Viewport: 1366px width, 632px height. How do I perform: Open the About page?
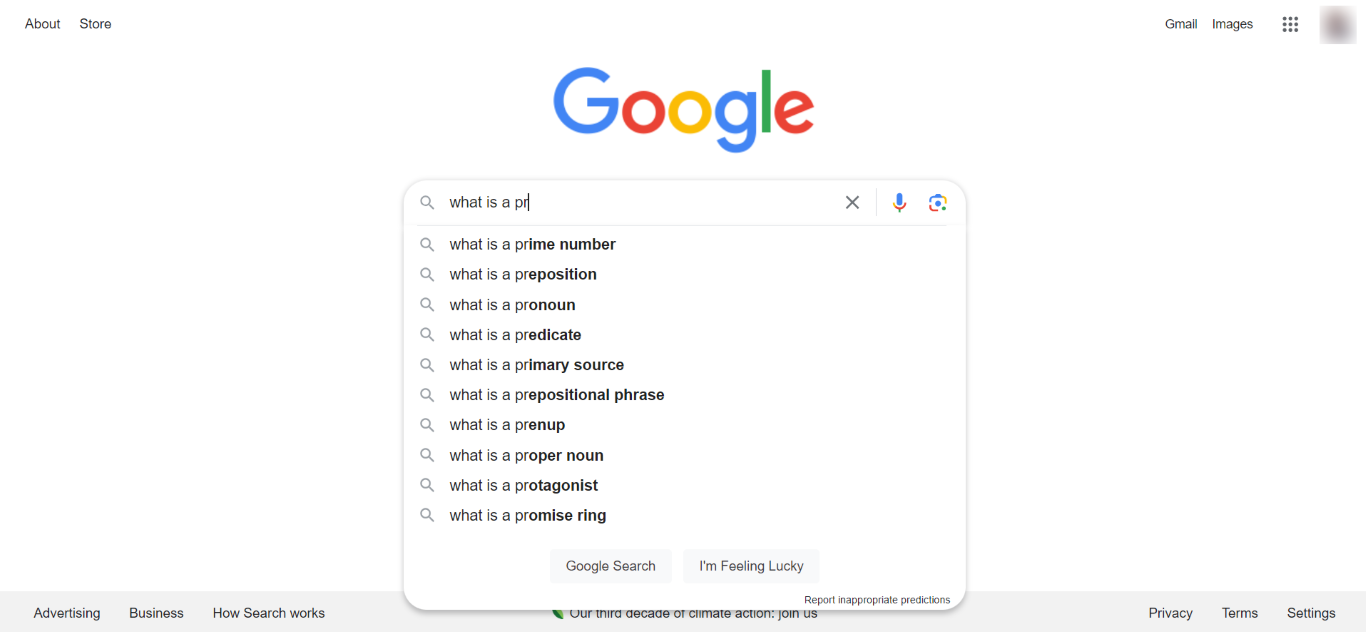[42, 23]
